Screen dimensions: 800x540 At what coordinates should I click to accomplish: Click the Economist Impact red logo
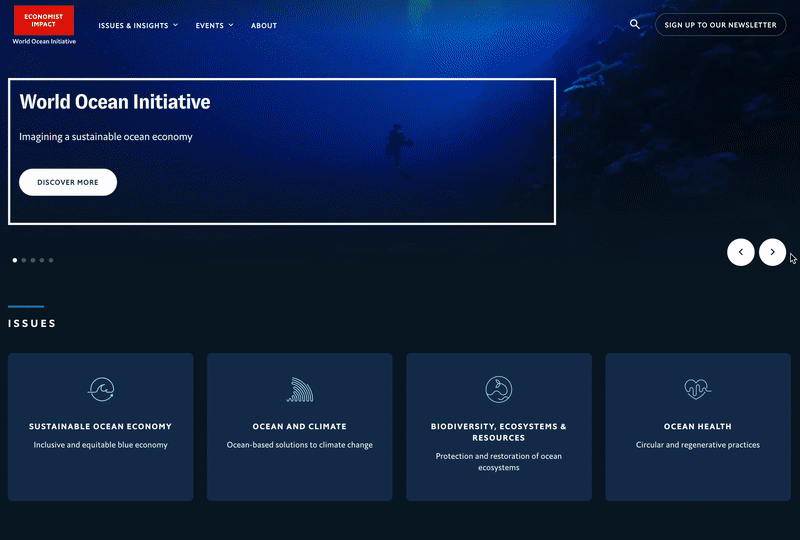click(44, 20)
